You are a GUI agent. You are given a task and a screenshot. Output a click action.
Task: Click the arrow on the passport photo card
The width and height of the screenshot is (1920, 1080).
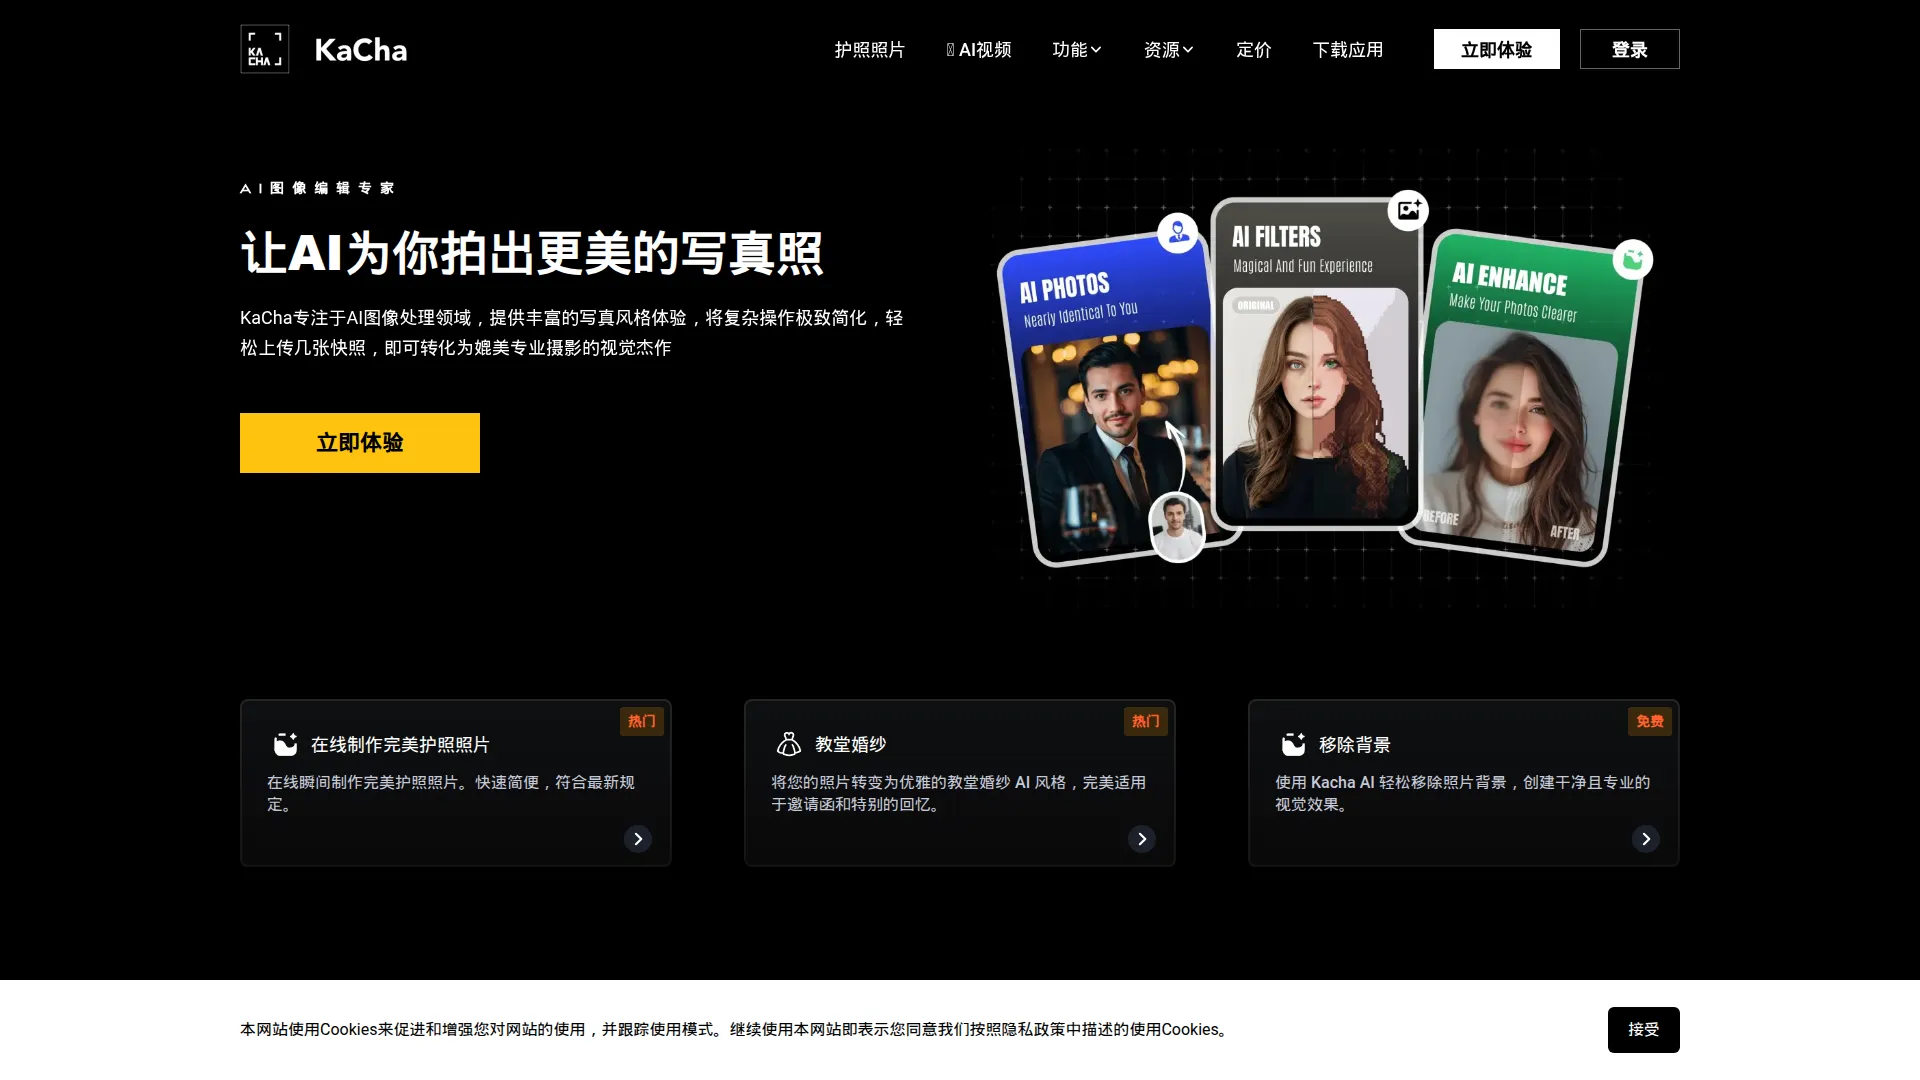tap(638, 839)
